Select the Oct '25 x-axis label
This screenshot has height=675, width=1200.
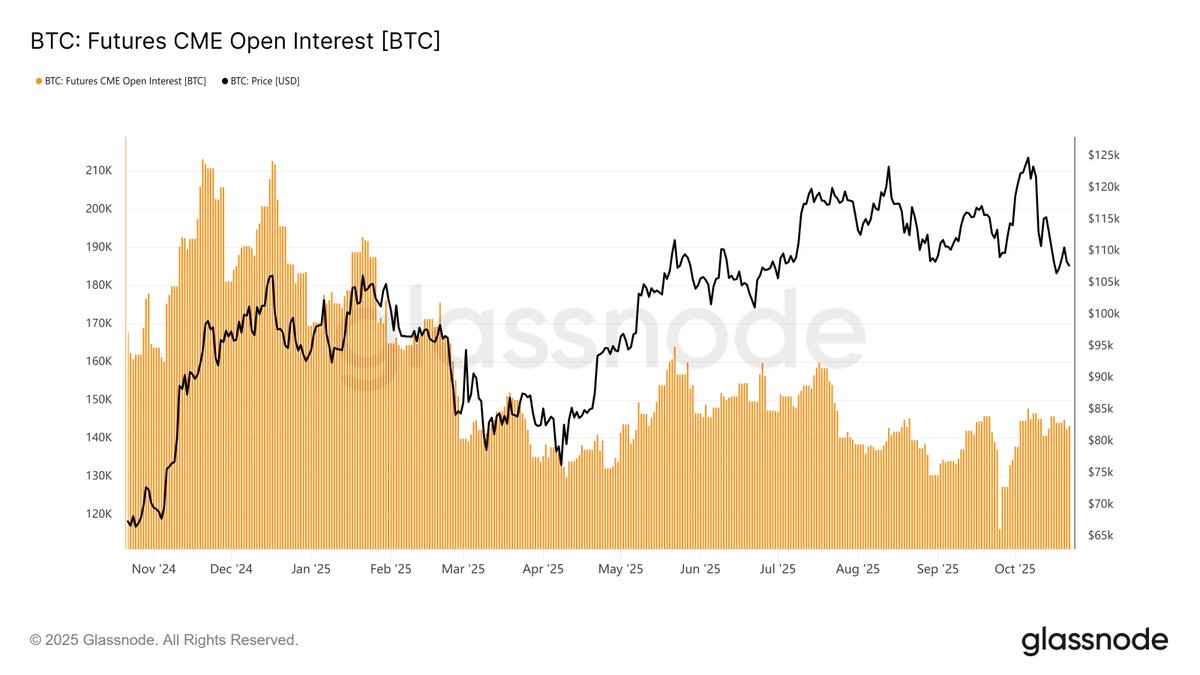click(1015, 569)
